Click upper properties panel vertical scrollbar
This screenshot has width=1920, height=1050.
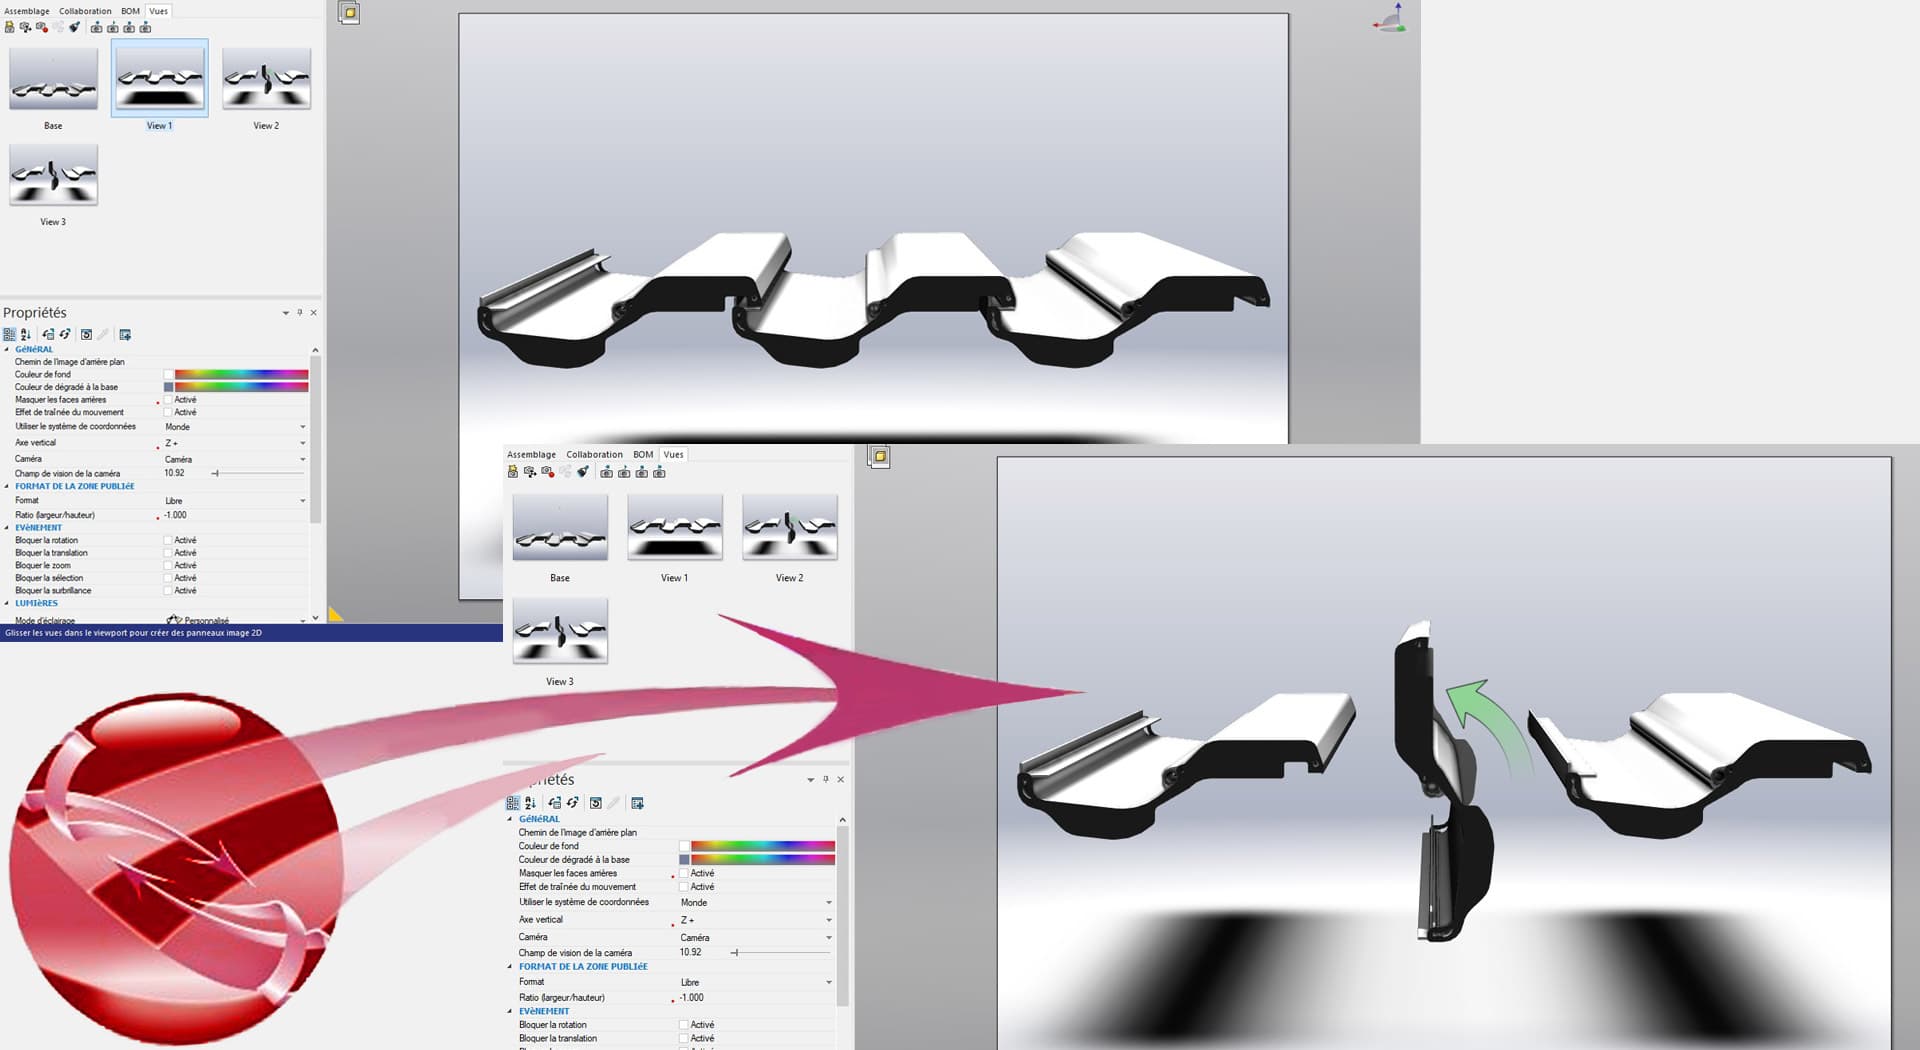(316, 440)
